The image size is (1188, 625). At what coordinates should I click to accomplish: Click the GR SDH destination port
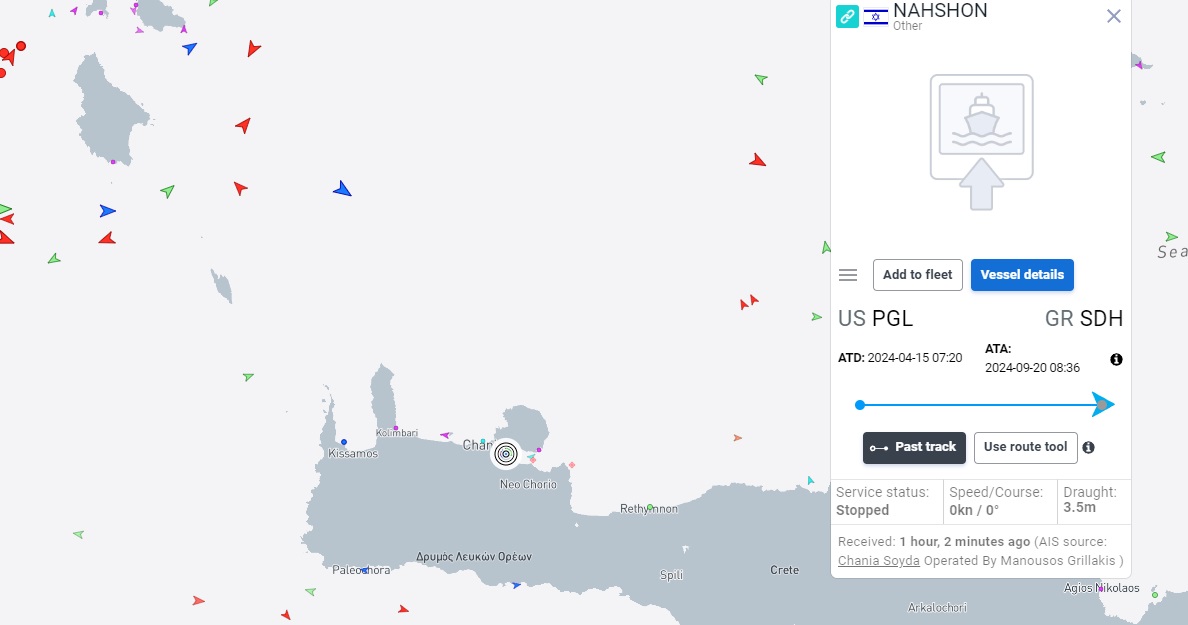tap(1083, 318)
